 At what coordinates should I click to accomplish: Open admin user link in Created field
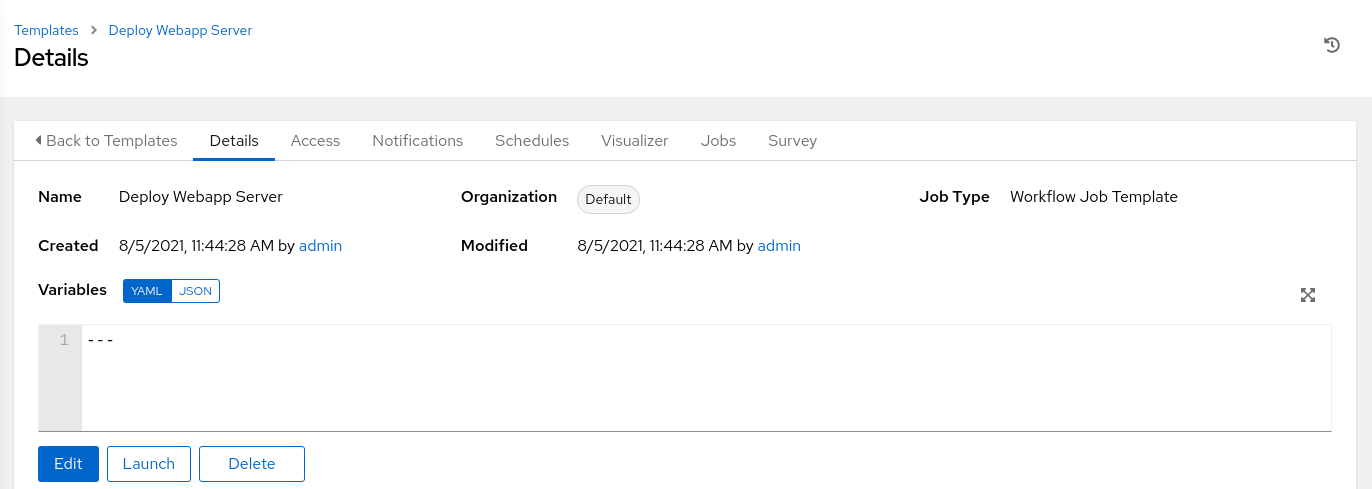(320, 246)
